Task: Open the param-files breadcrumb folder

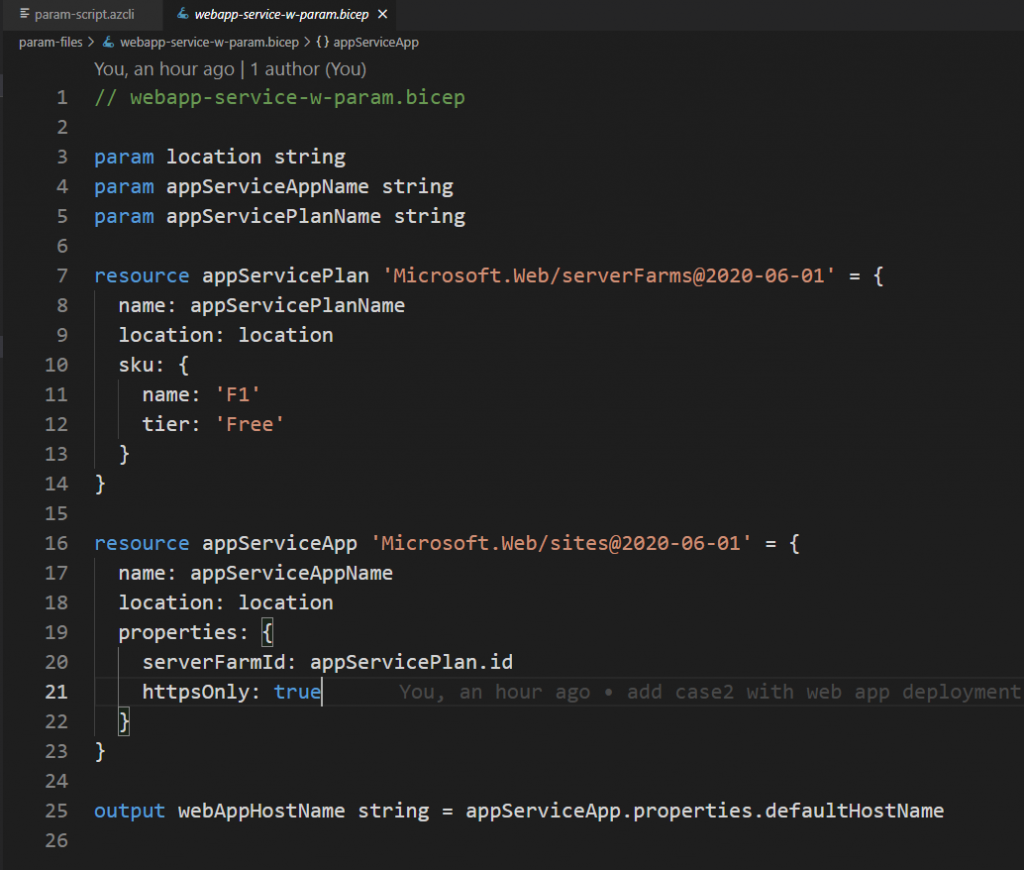Action: click(50, 42)
